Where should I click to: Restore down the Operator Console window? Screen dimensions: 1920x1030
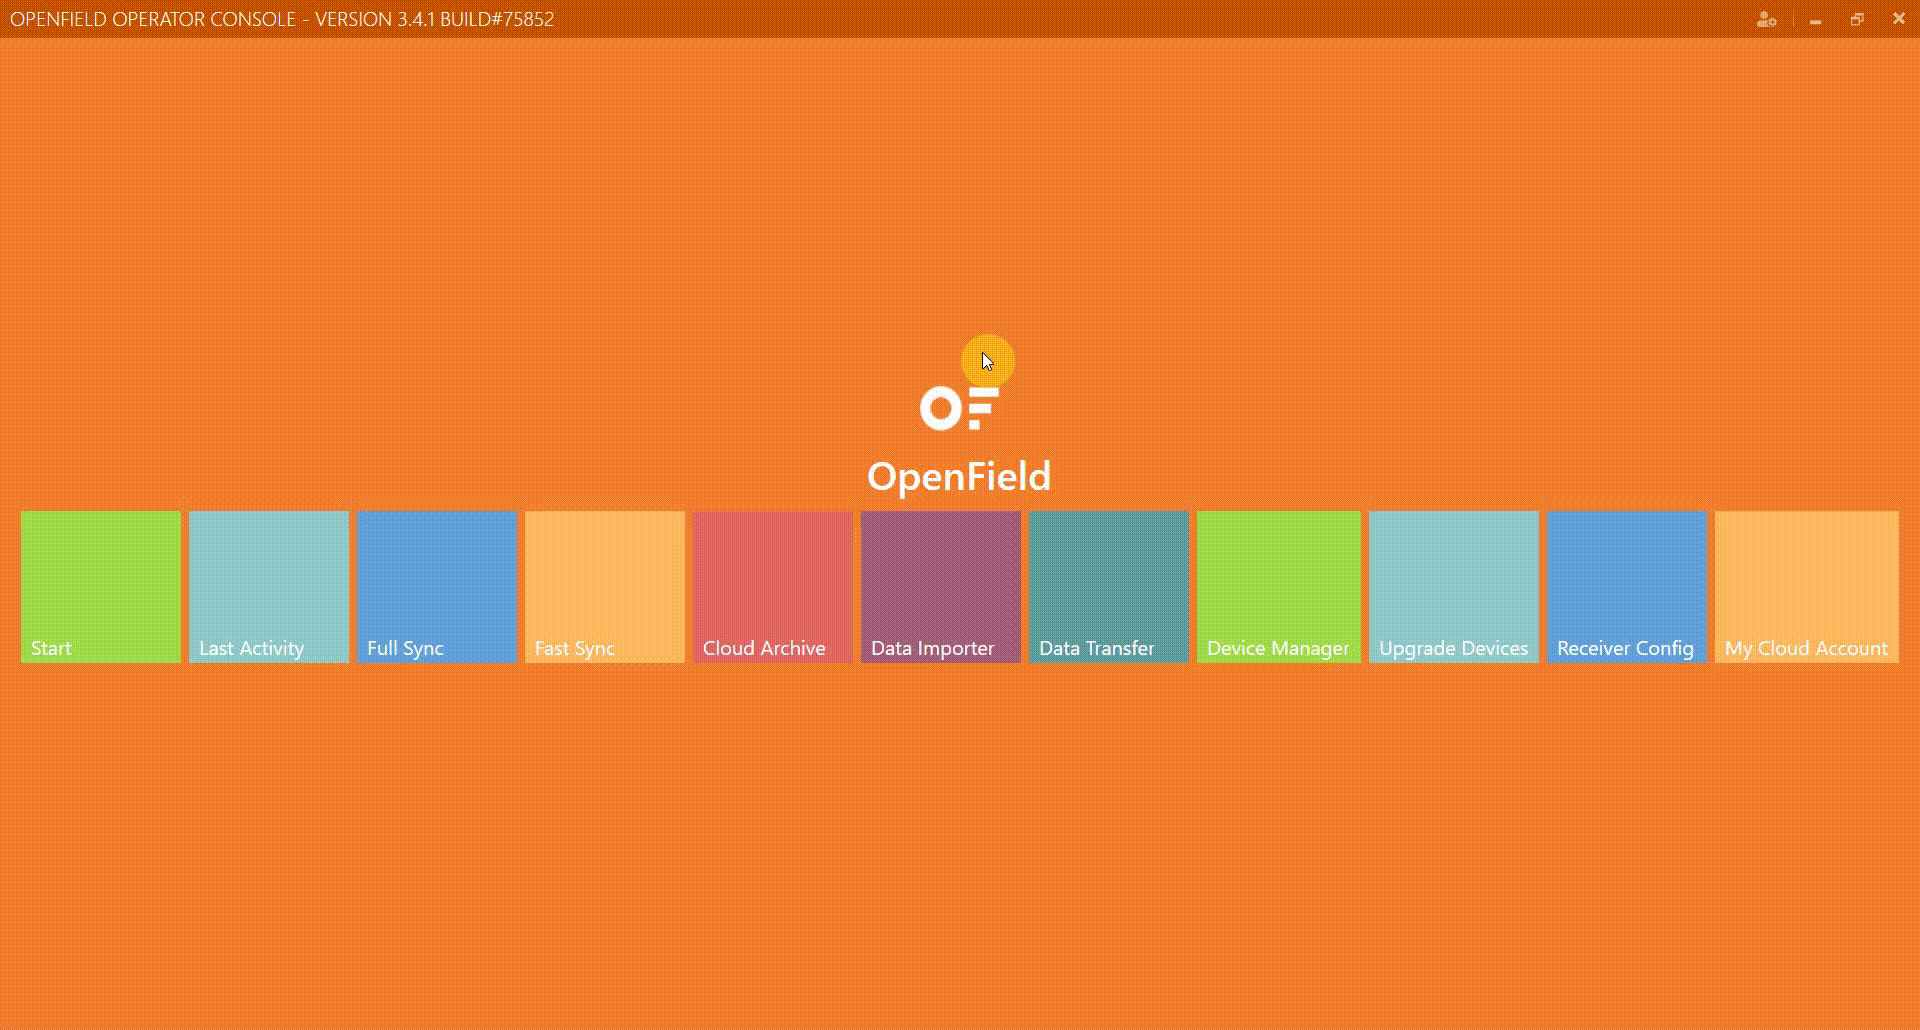tap(1857, 19)
